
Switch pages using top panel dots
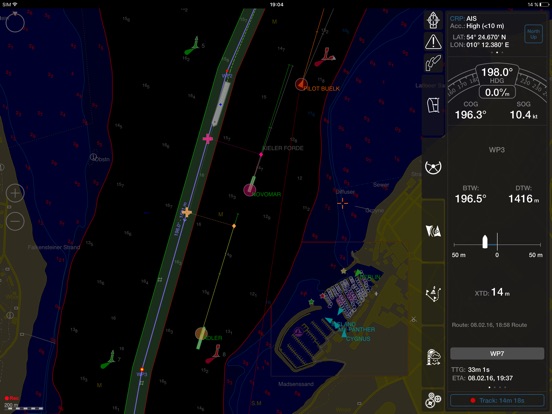coord(497,52)
